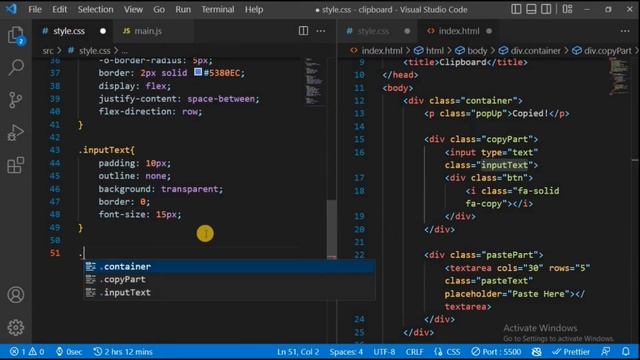
Task: Choose .container autocomplete suggestion
Action: click(229, 266)
